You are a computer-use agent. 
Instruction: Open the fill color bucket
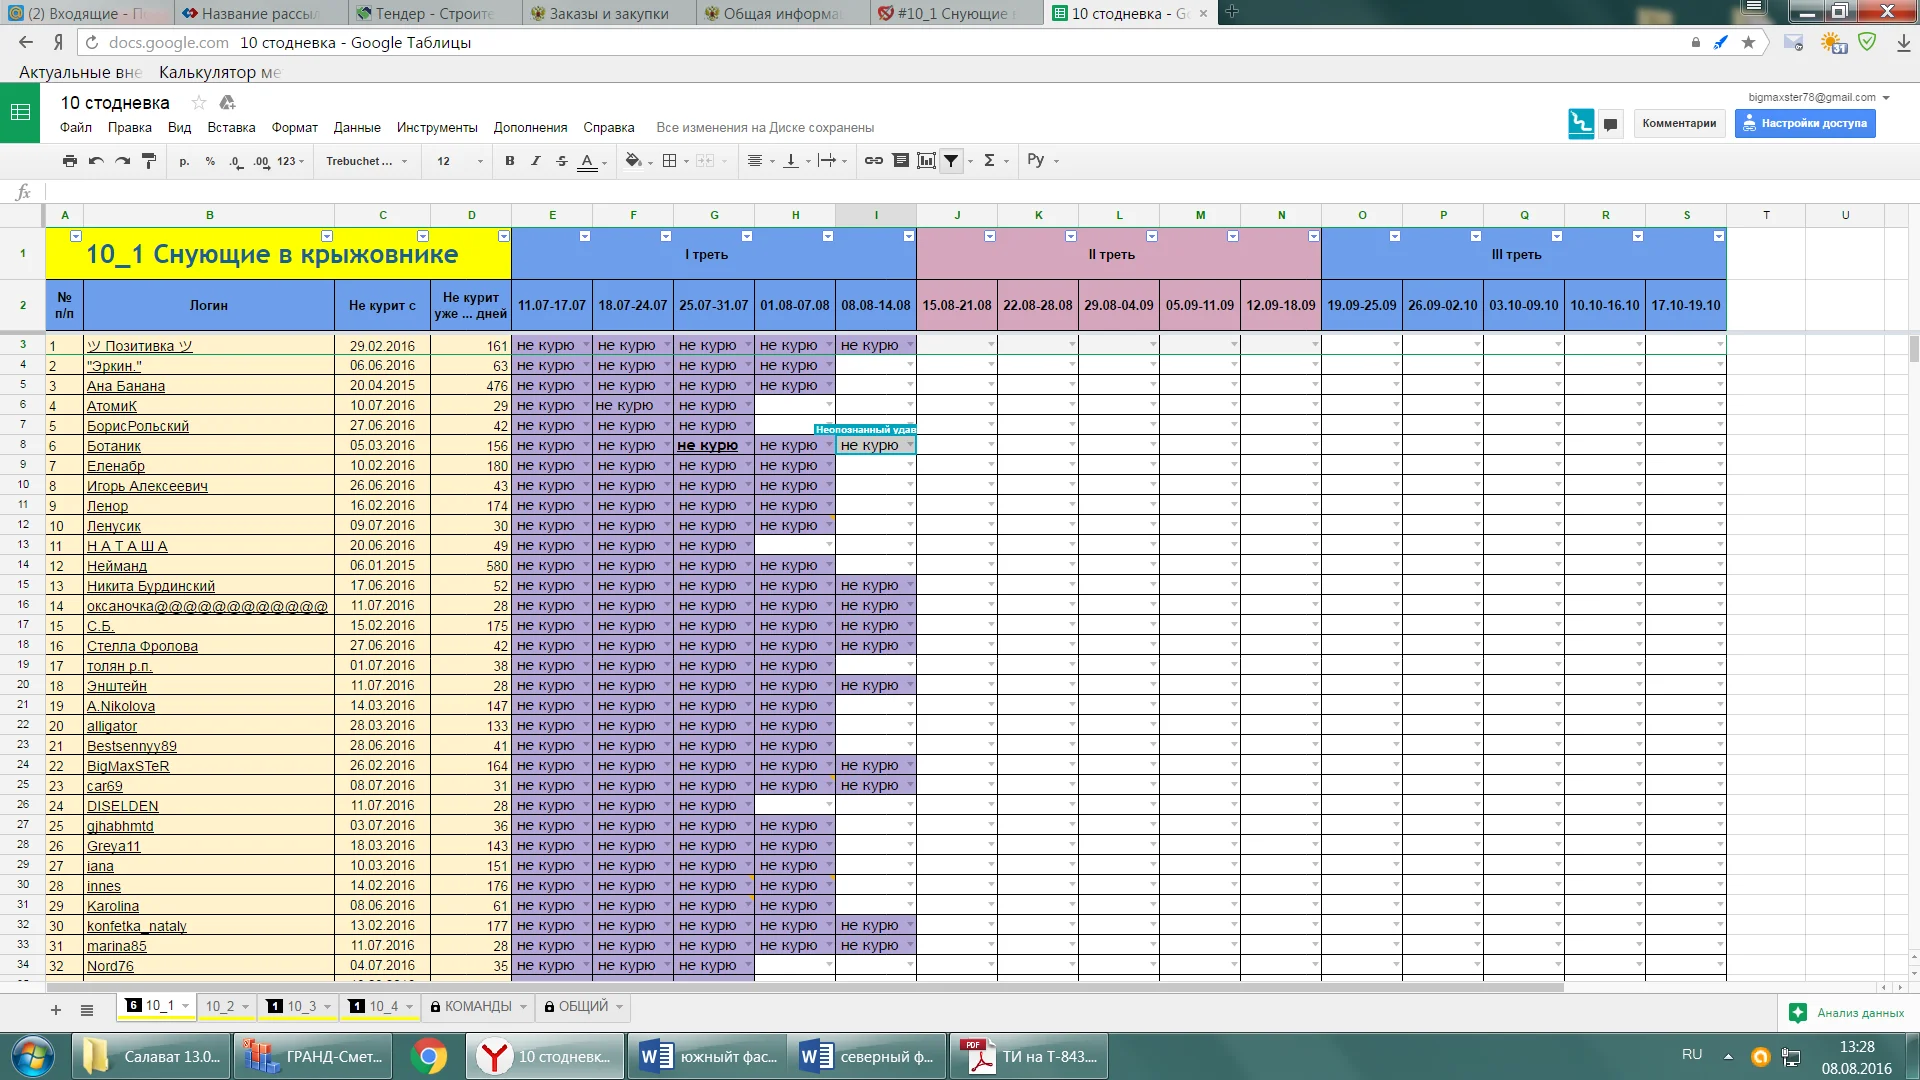pos(633,161)
